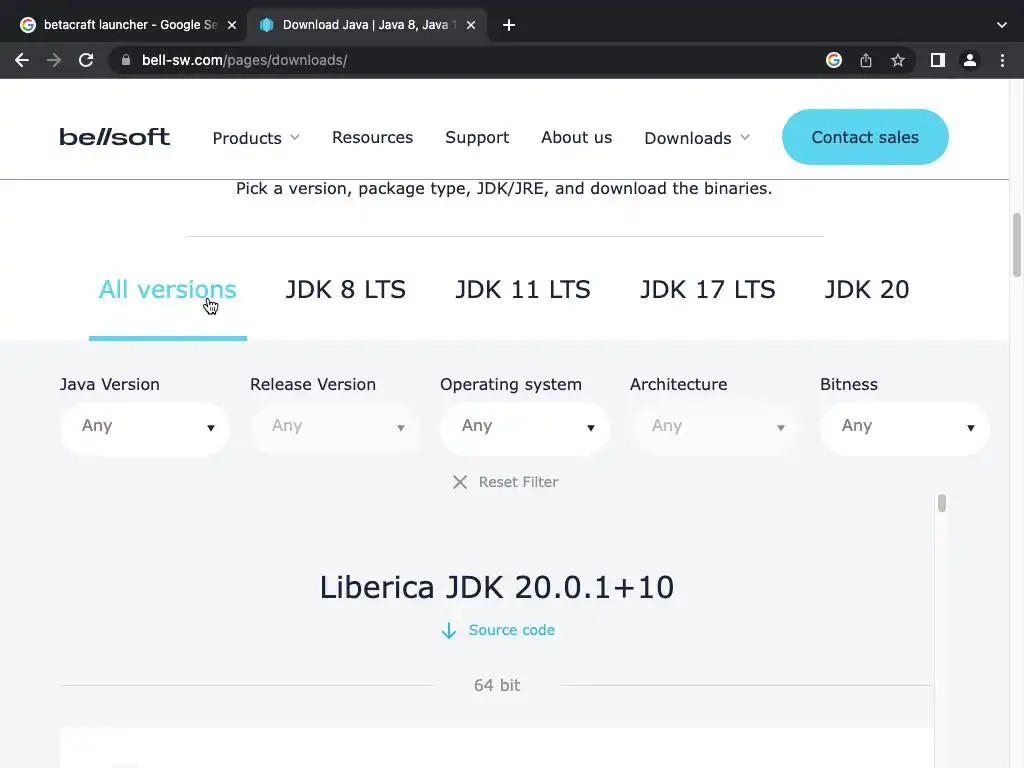Screen dimensions: 1024x768
Task: Click the browser page vertical scrollbar
Action: (x=1017, y=244)
